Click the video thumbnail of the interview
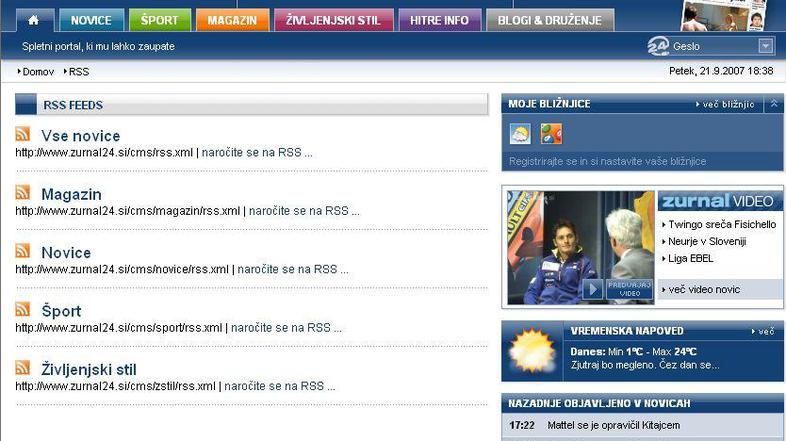786x441 pixels. tap(580, 248)
